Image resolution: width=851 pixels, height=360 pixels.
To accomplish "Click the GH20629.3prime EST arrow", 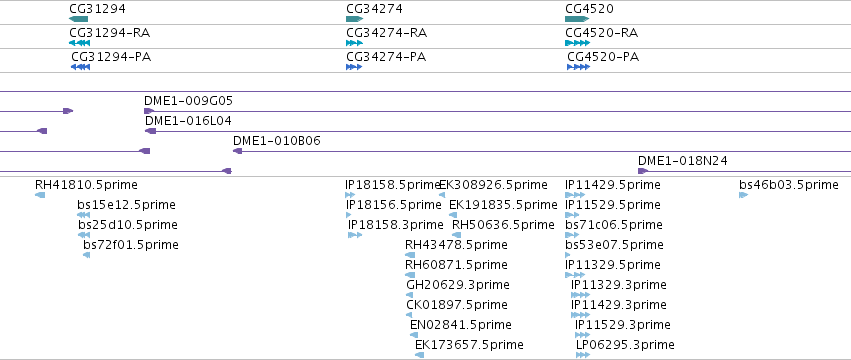I will pos(409,295).
